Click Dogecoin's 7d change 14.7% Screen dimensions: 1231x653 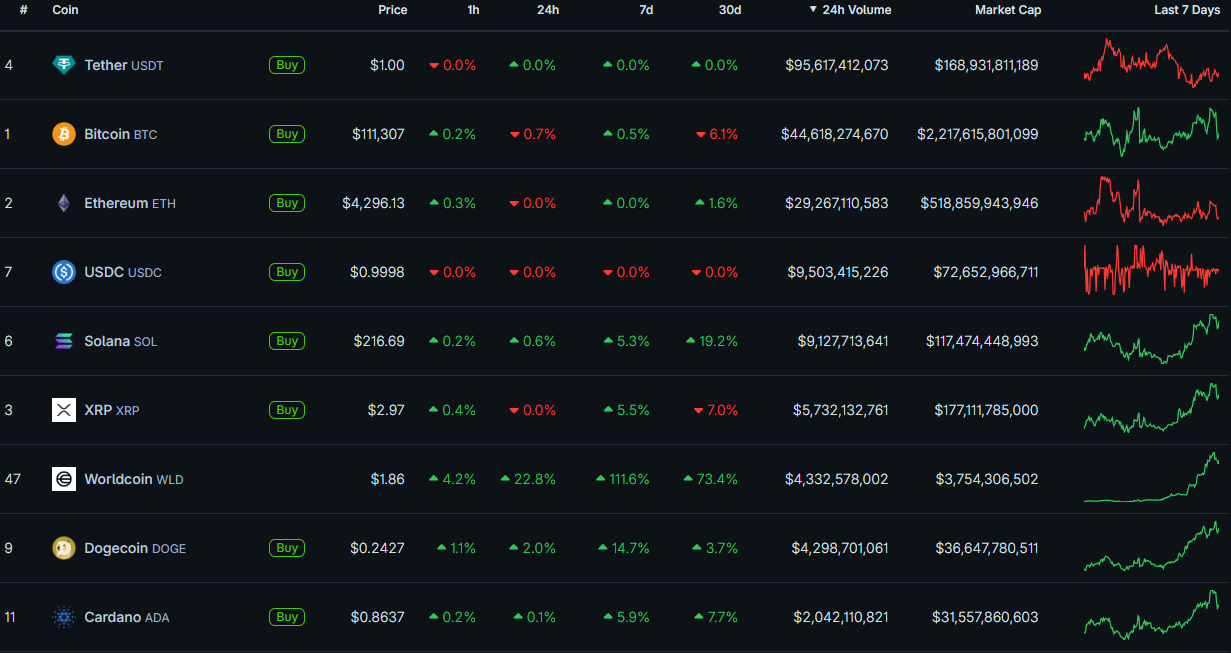(x=624, y=548)
